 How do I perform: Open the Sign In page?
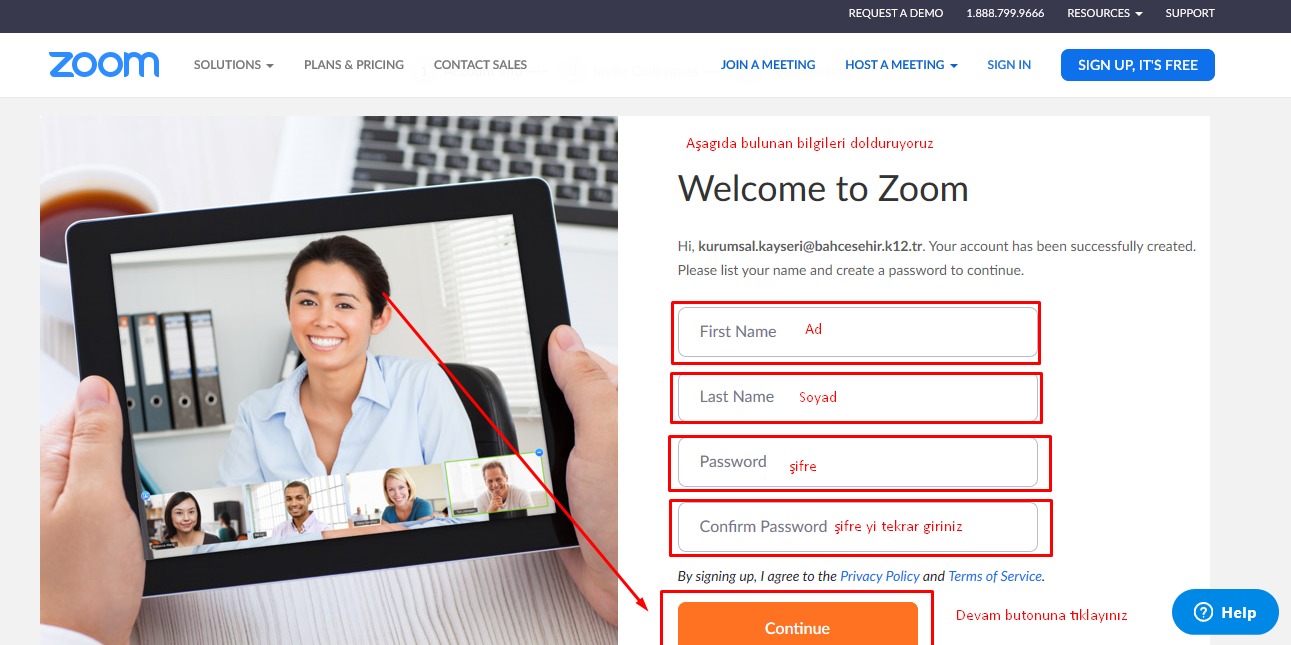1009,65
